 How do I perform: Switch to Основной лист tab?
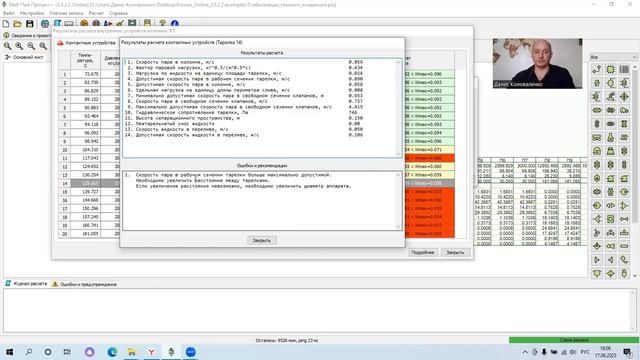point(24,57)
